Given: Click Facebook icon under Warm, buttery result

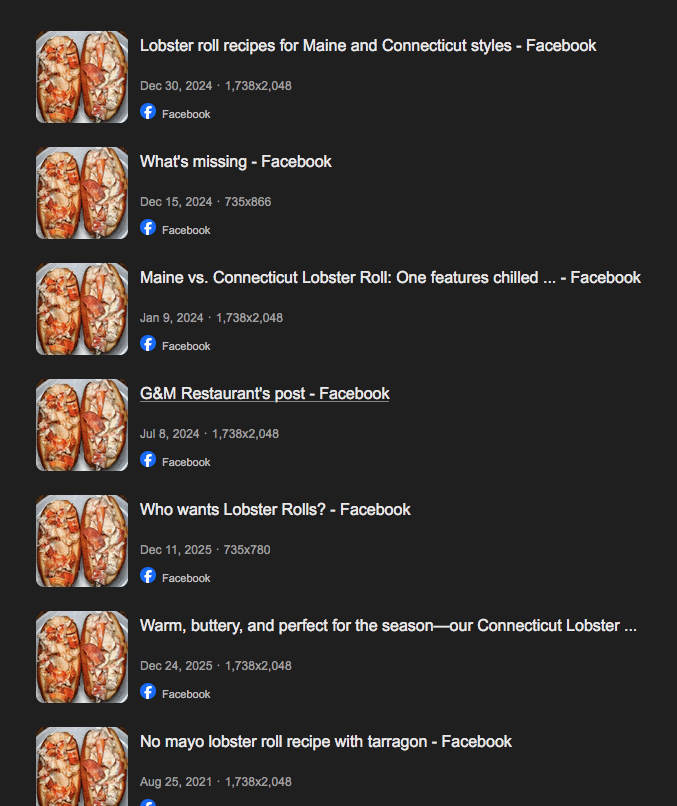Looking at the screenshot, I should [x=148, y=691].
